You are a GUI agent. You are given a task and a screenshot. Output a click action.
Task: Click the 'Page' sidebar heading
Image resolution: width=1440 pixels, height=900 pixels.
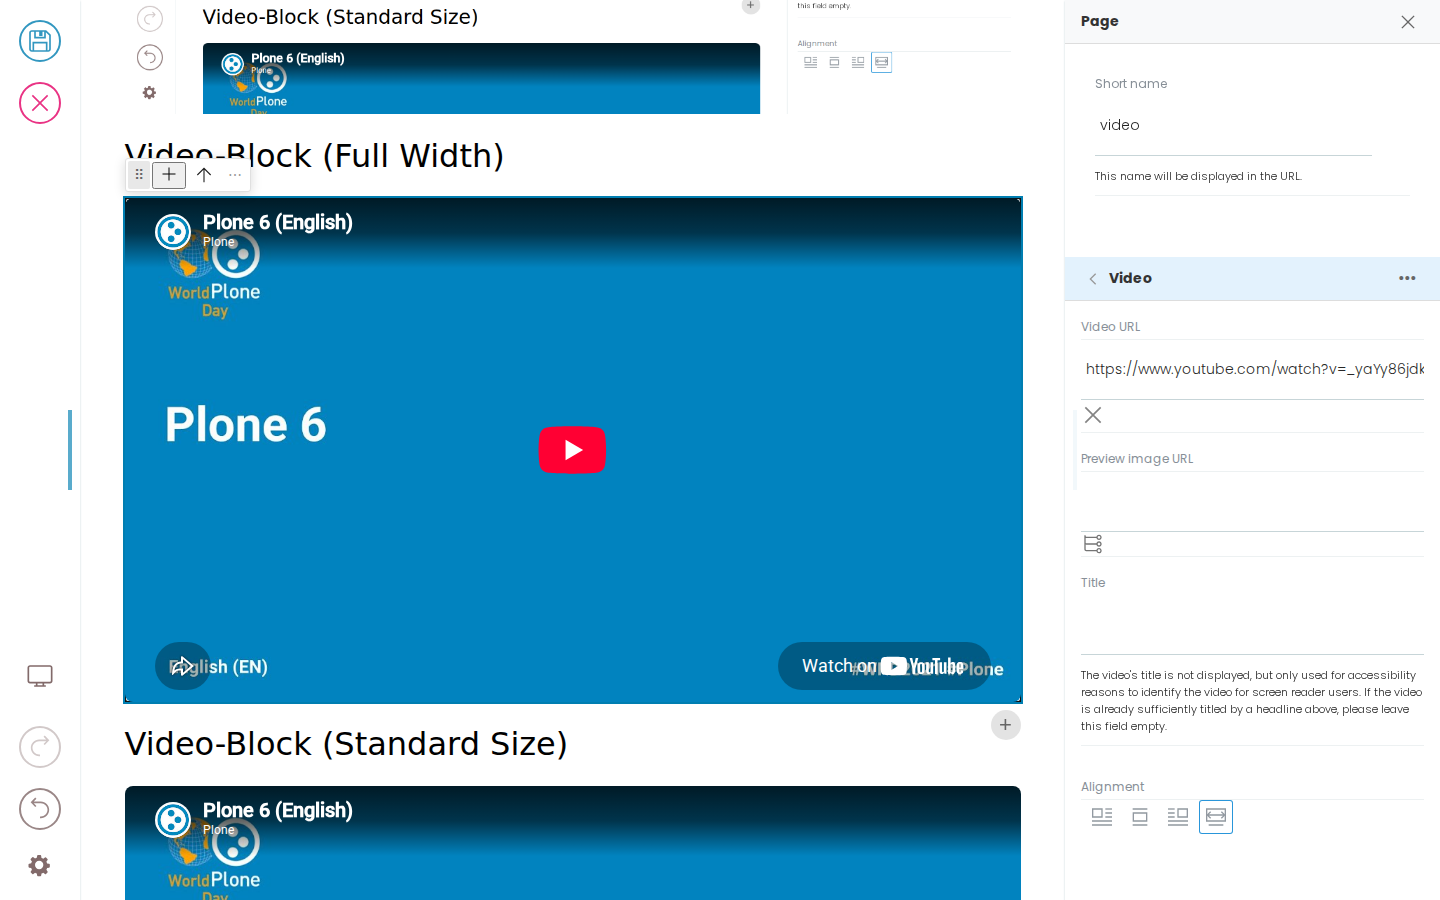[1100, 21]
